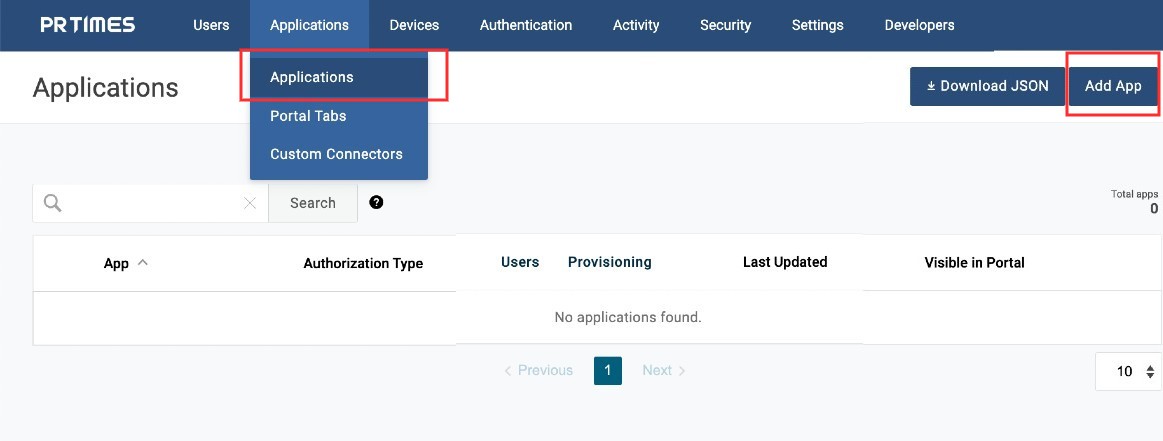Click the Add App button
Image resolution: width=1163 pixels, height=441 pixels.
pos(1113,86)
